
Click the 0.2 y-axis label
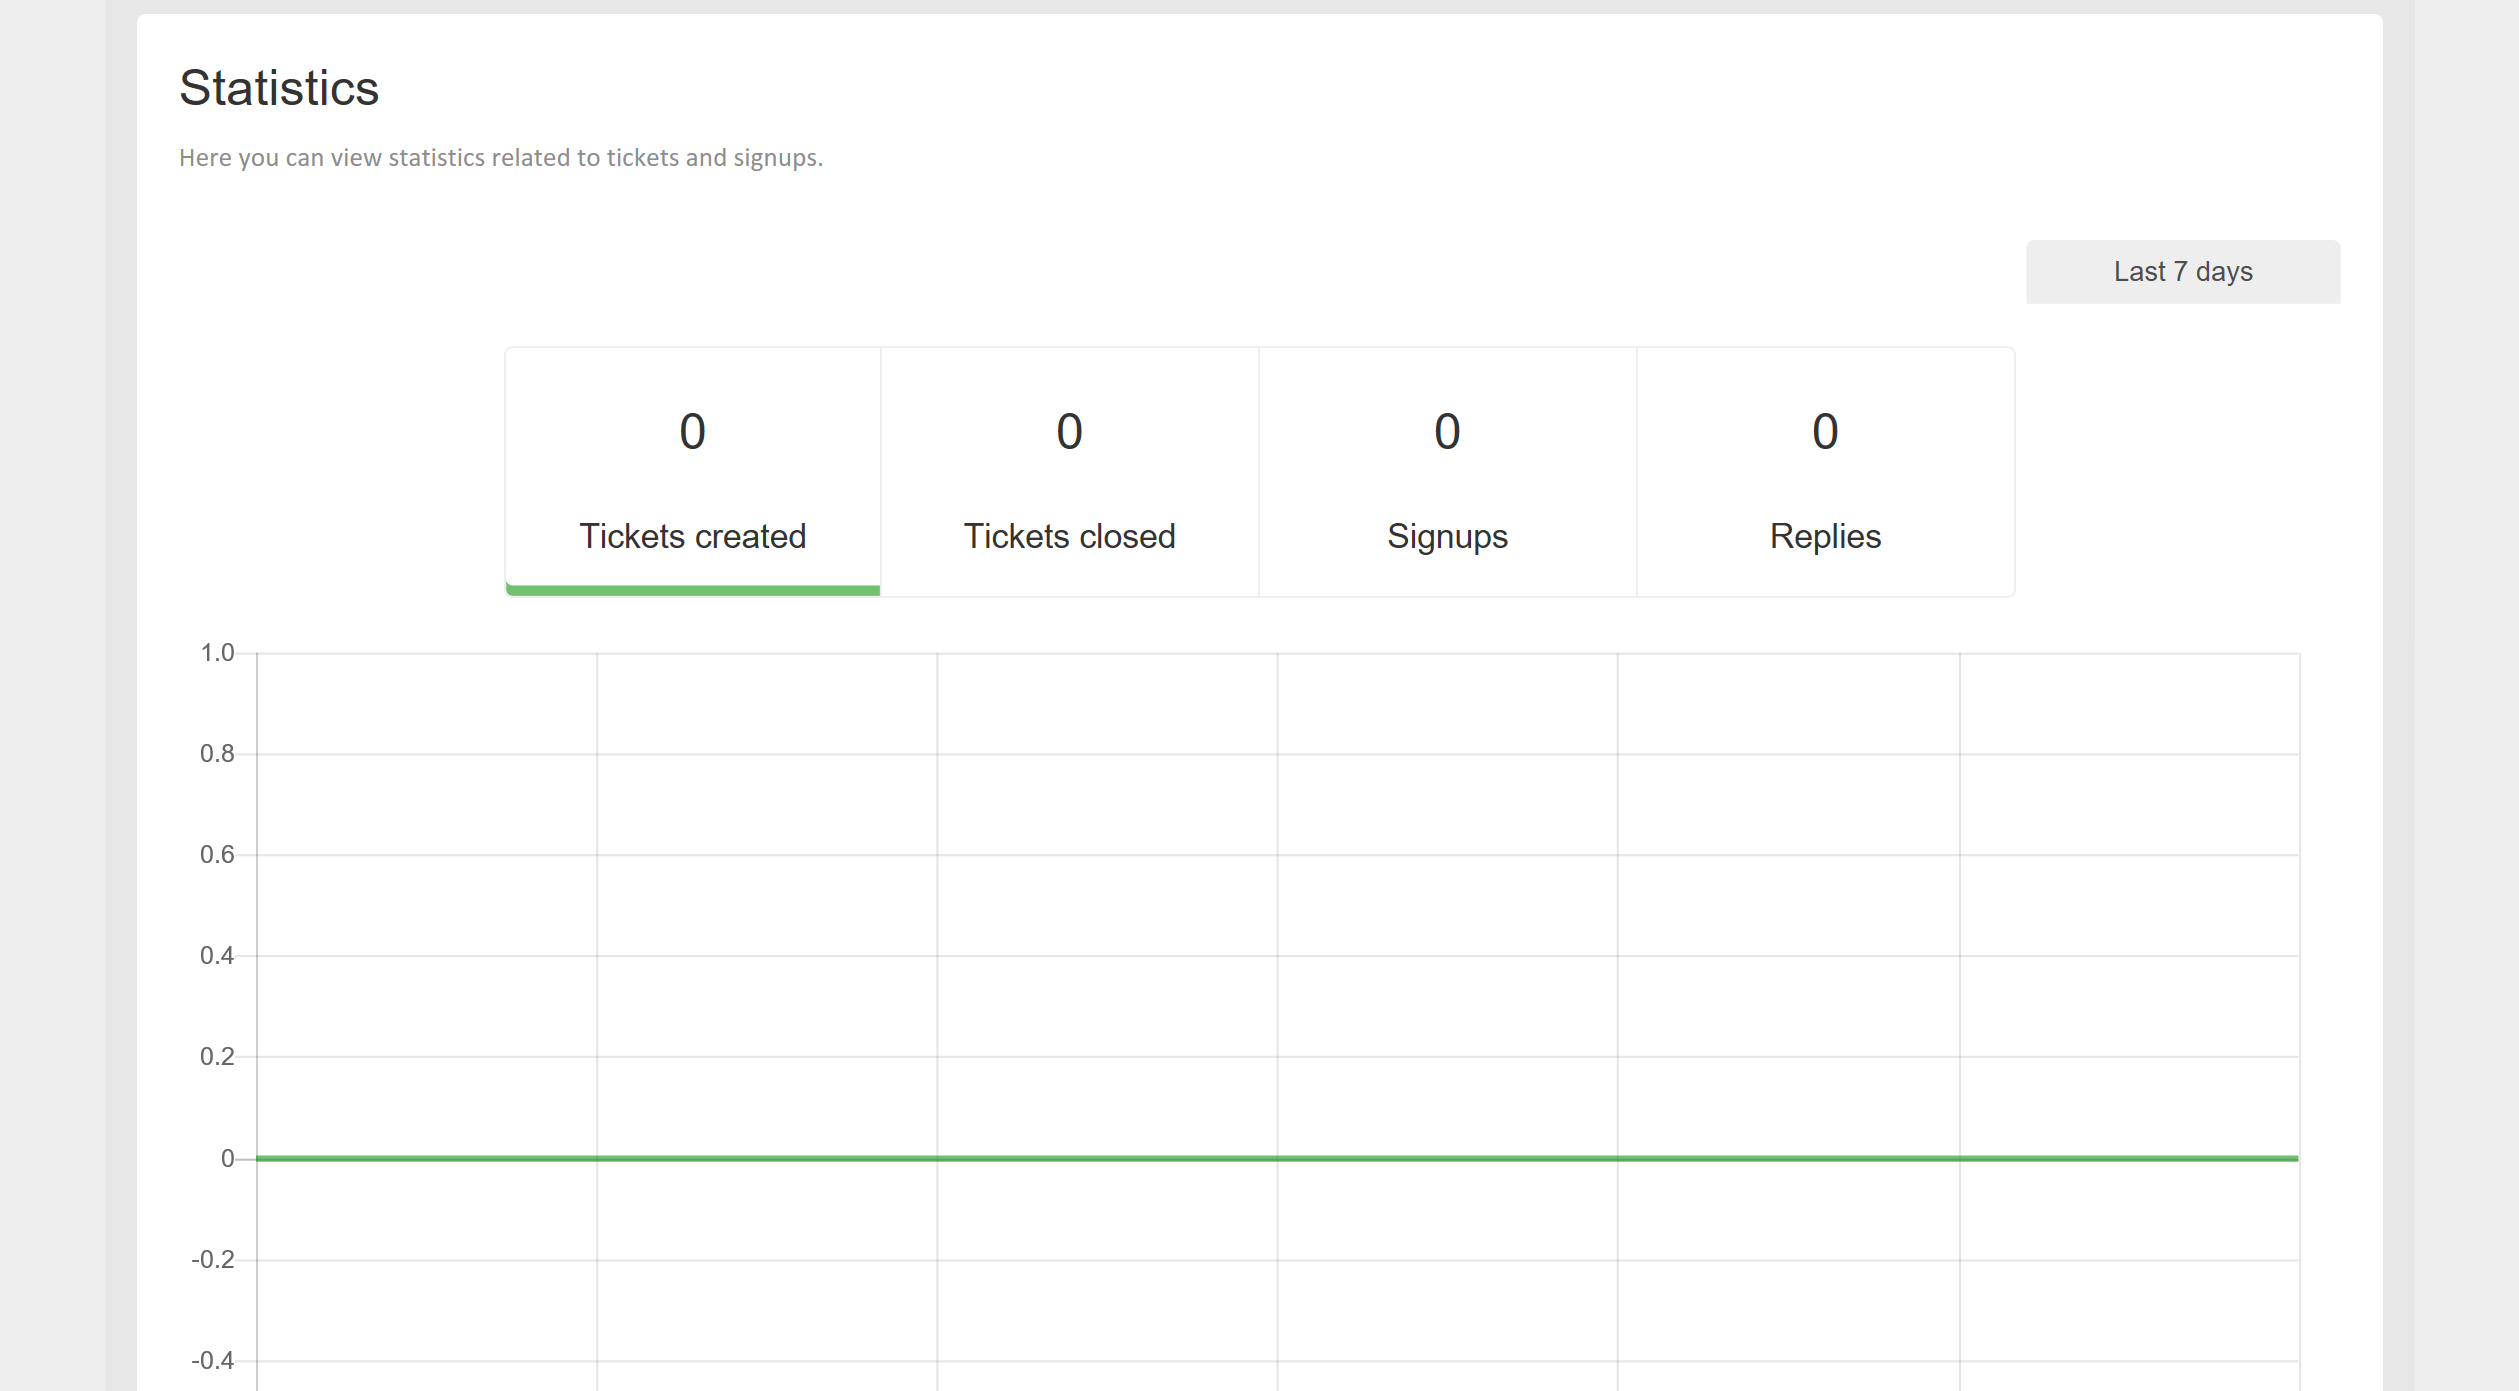(x=217, y=1057)
